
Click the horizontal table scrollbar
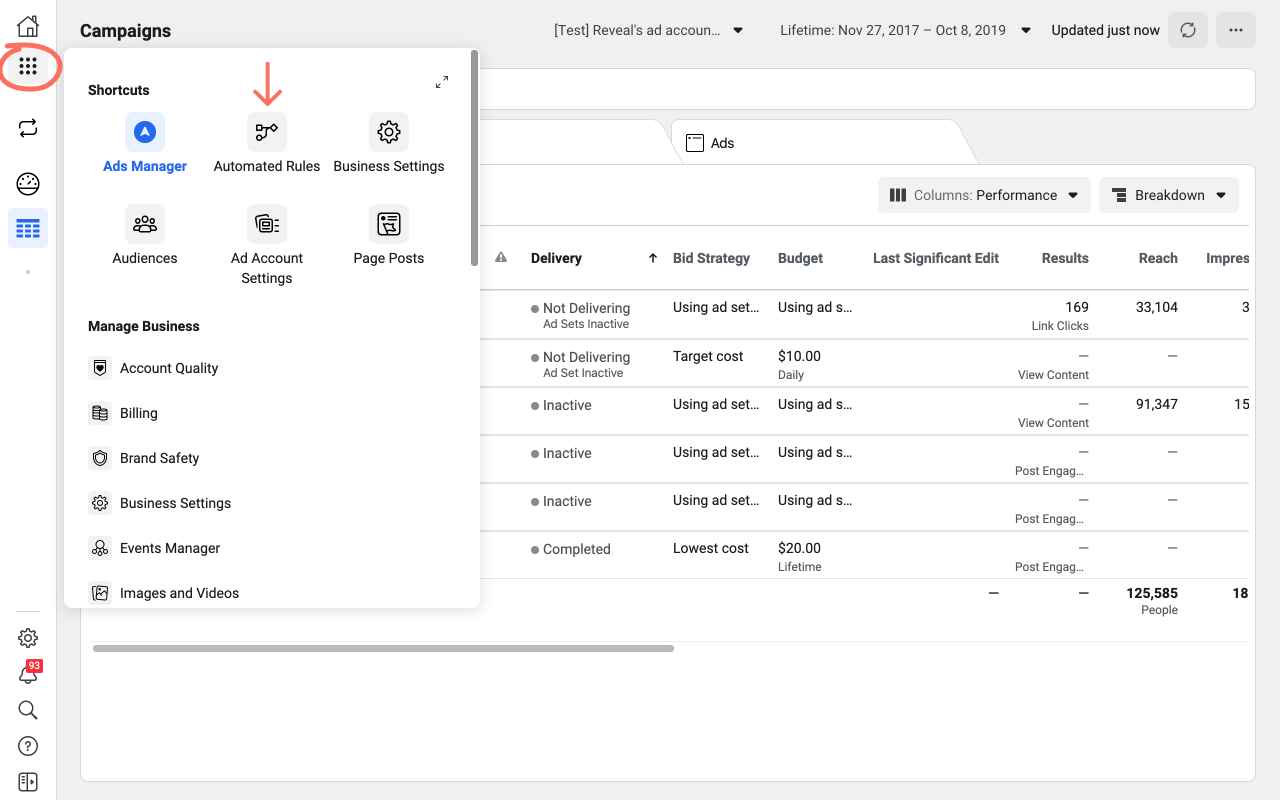tap(383, 648)
